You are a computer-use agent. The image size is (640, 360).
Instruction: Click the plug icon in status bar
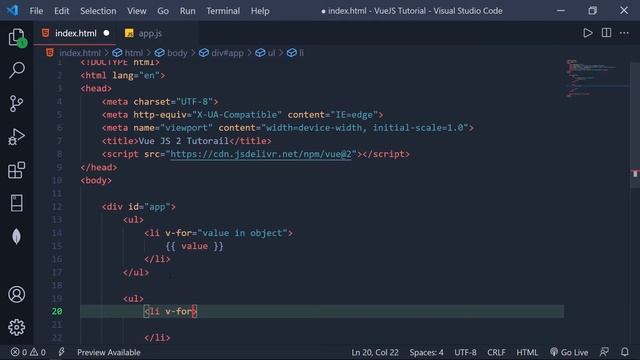point(61,352)
